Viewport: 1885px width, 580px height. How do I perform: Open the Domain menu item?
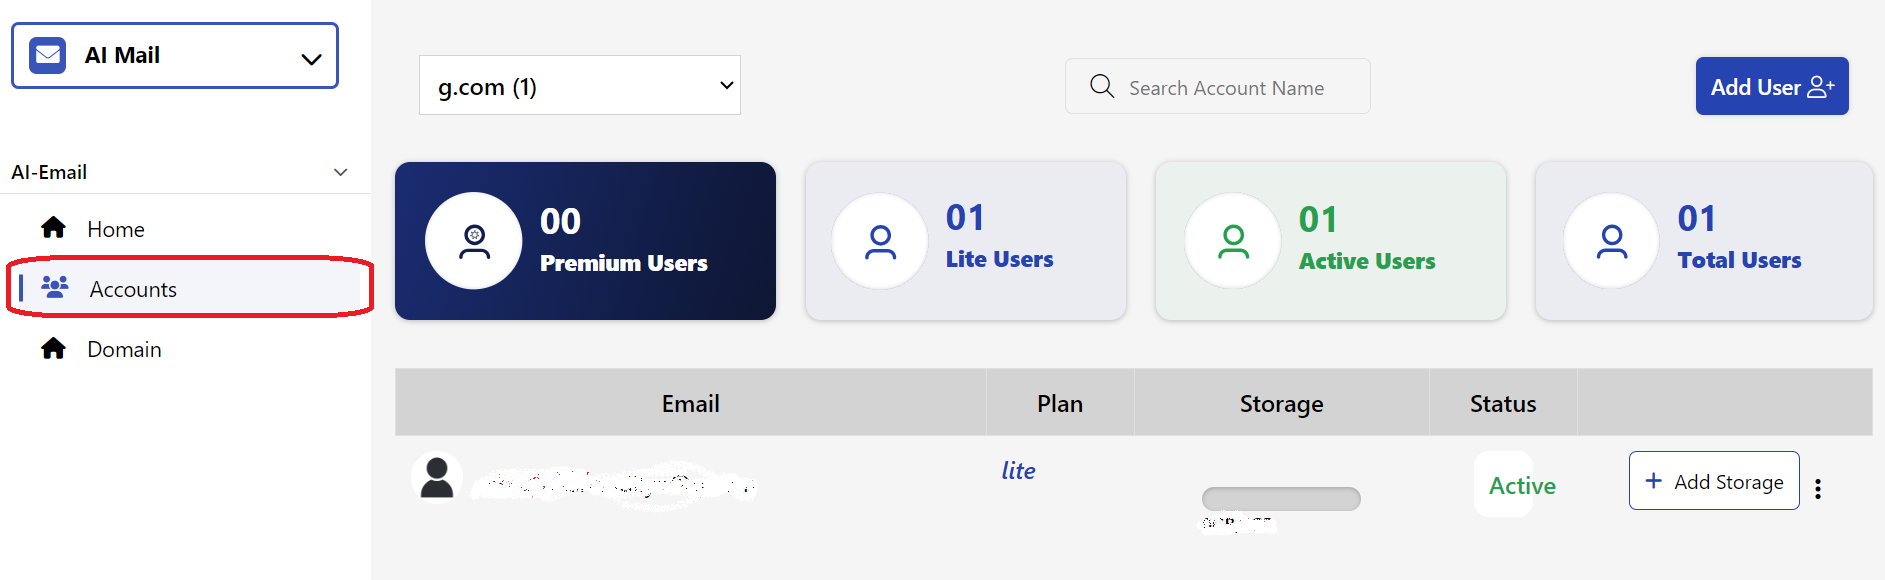click(x=124, y=349)
